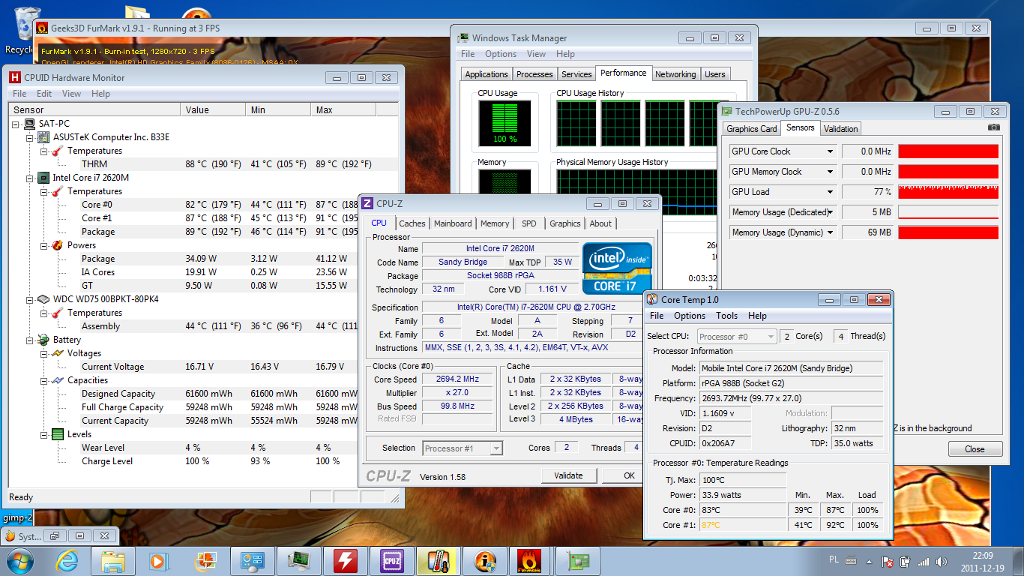Viewport: 1024px width, 576px height.
Task: Open Hardware Monitor View menu
Action: pos(71,94)
